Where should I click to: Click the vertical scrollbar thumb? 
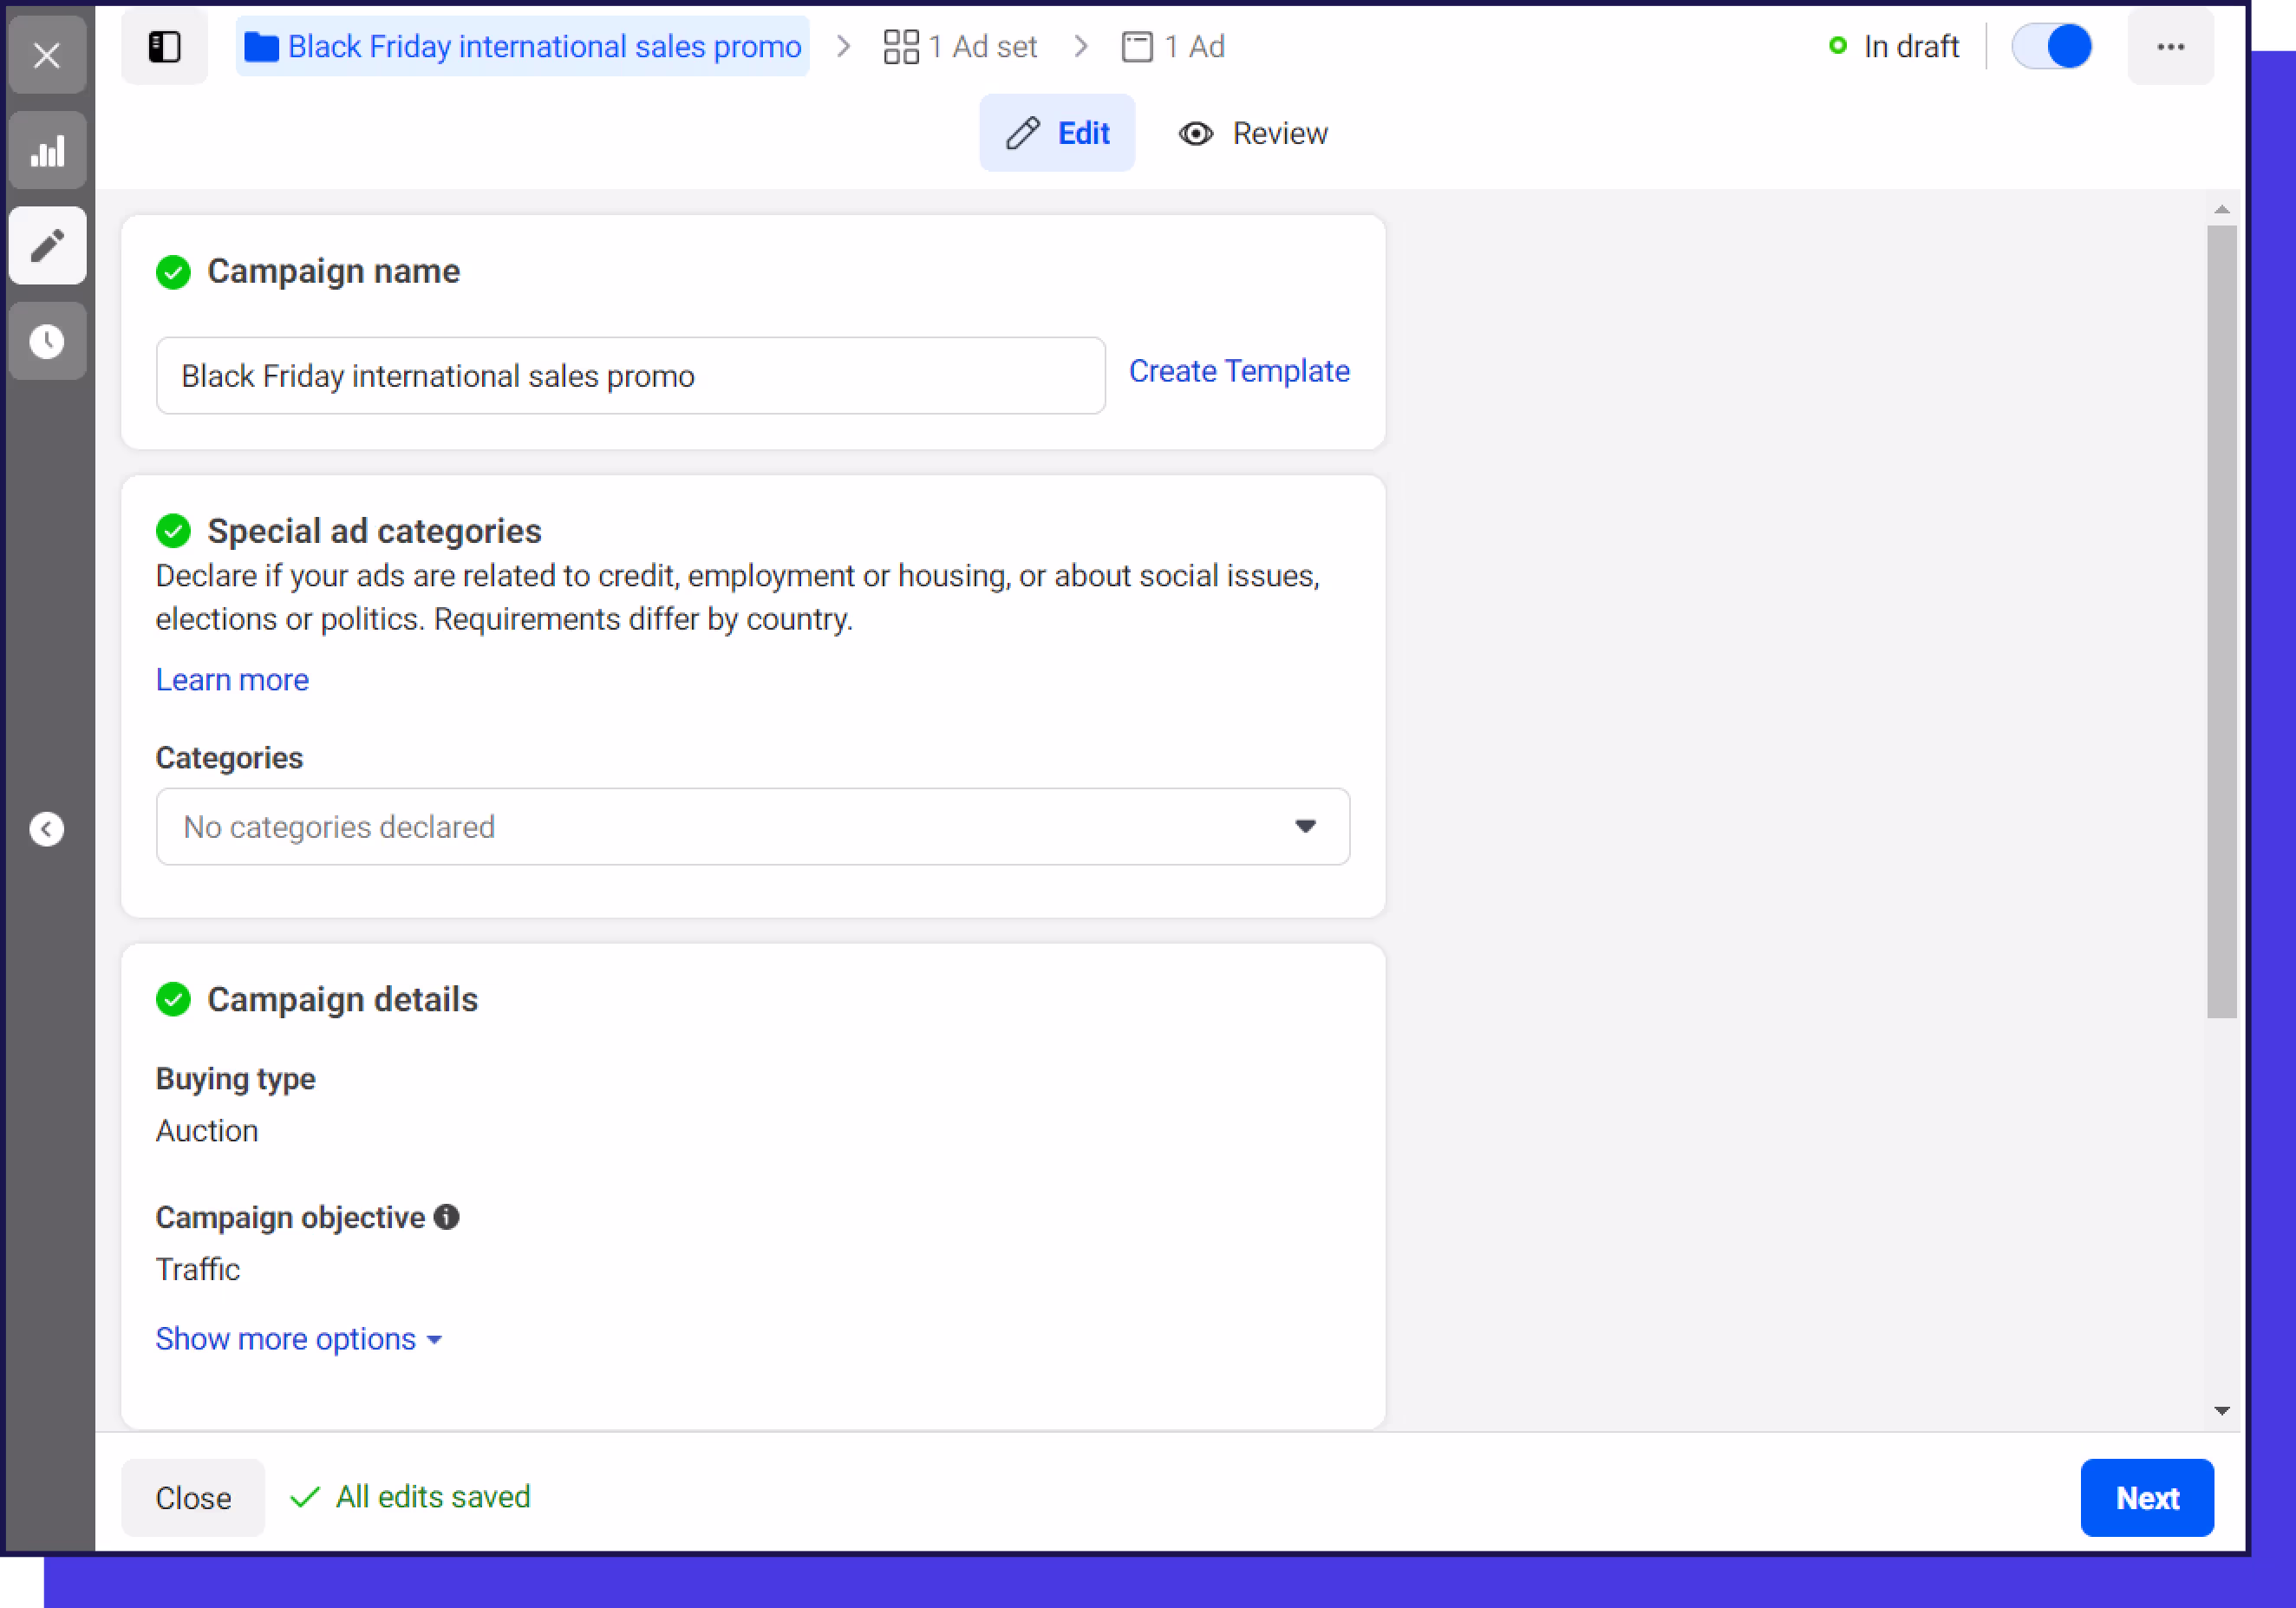coord(2221,621)
